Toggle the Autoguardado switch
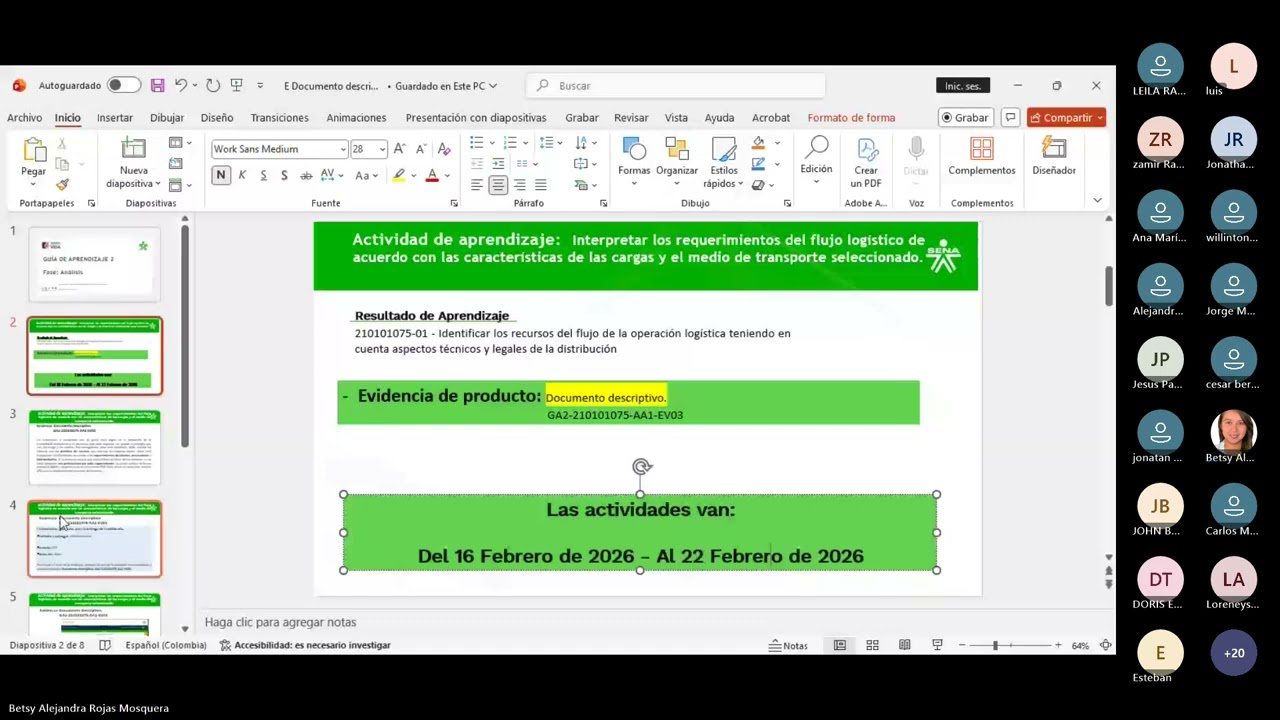 pos(124,86)
